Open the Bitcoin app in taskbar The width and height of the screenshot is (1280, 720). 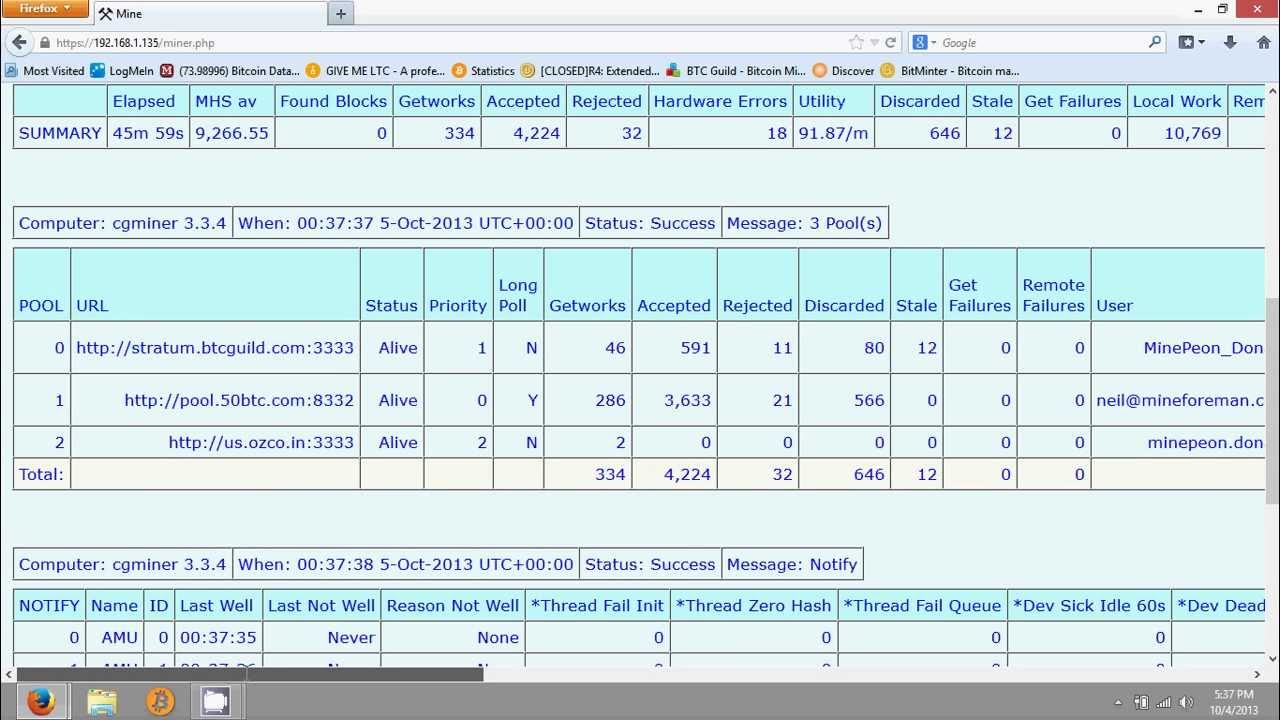tap(160, 701)
